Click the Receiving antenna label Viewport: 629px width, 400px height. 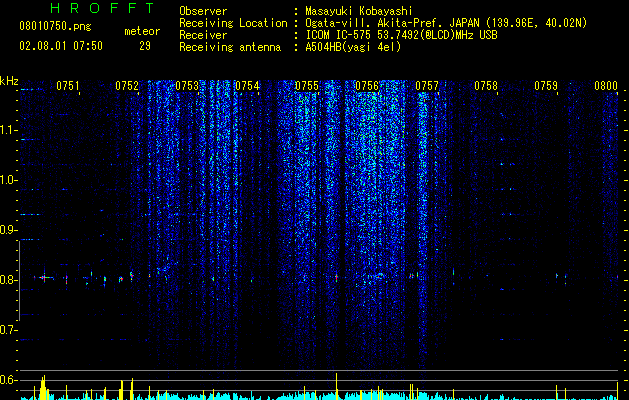pyautogui.click(x=230, y=47)
